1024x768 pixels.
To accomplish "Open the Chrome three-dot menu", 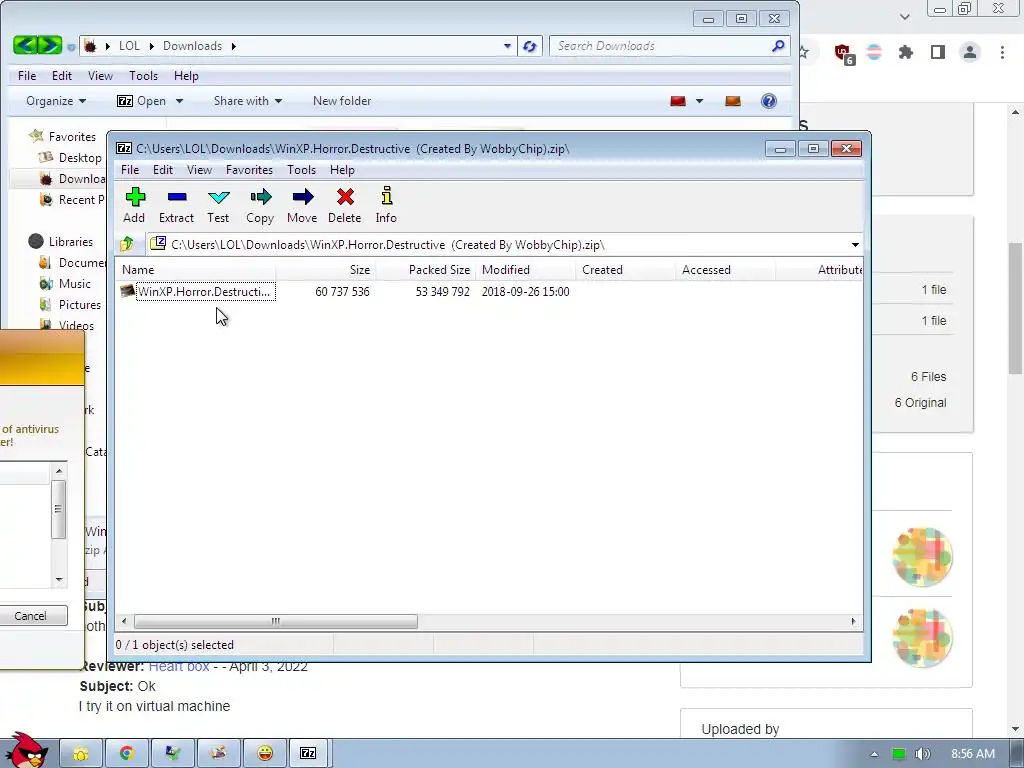I will [1002, 52].
